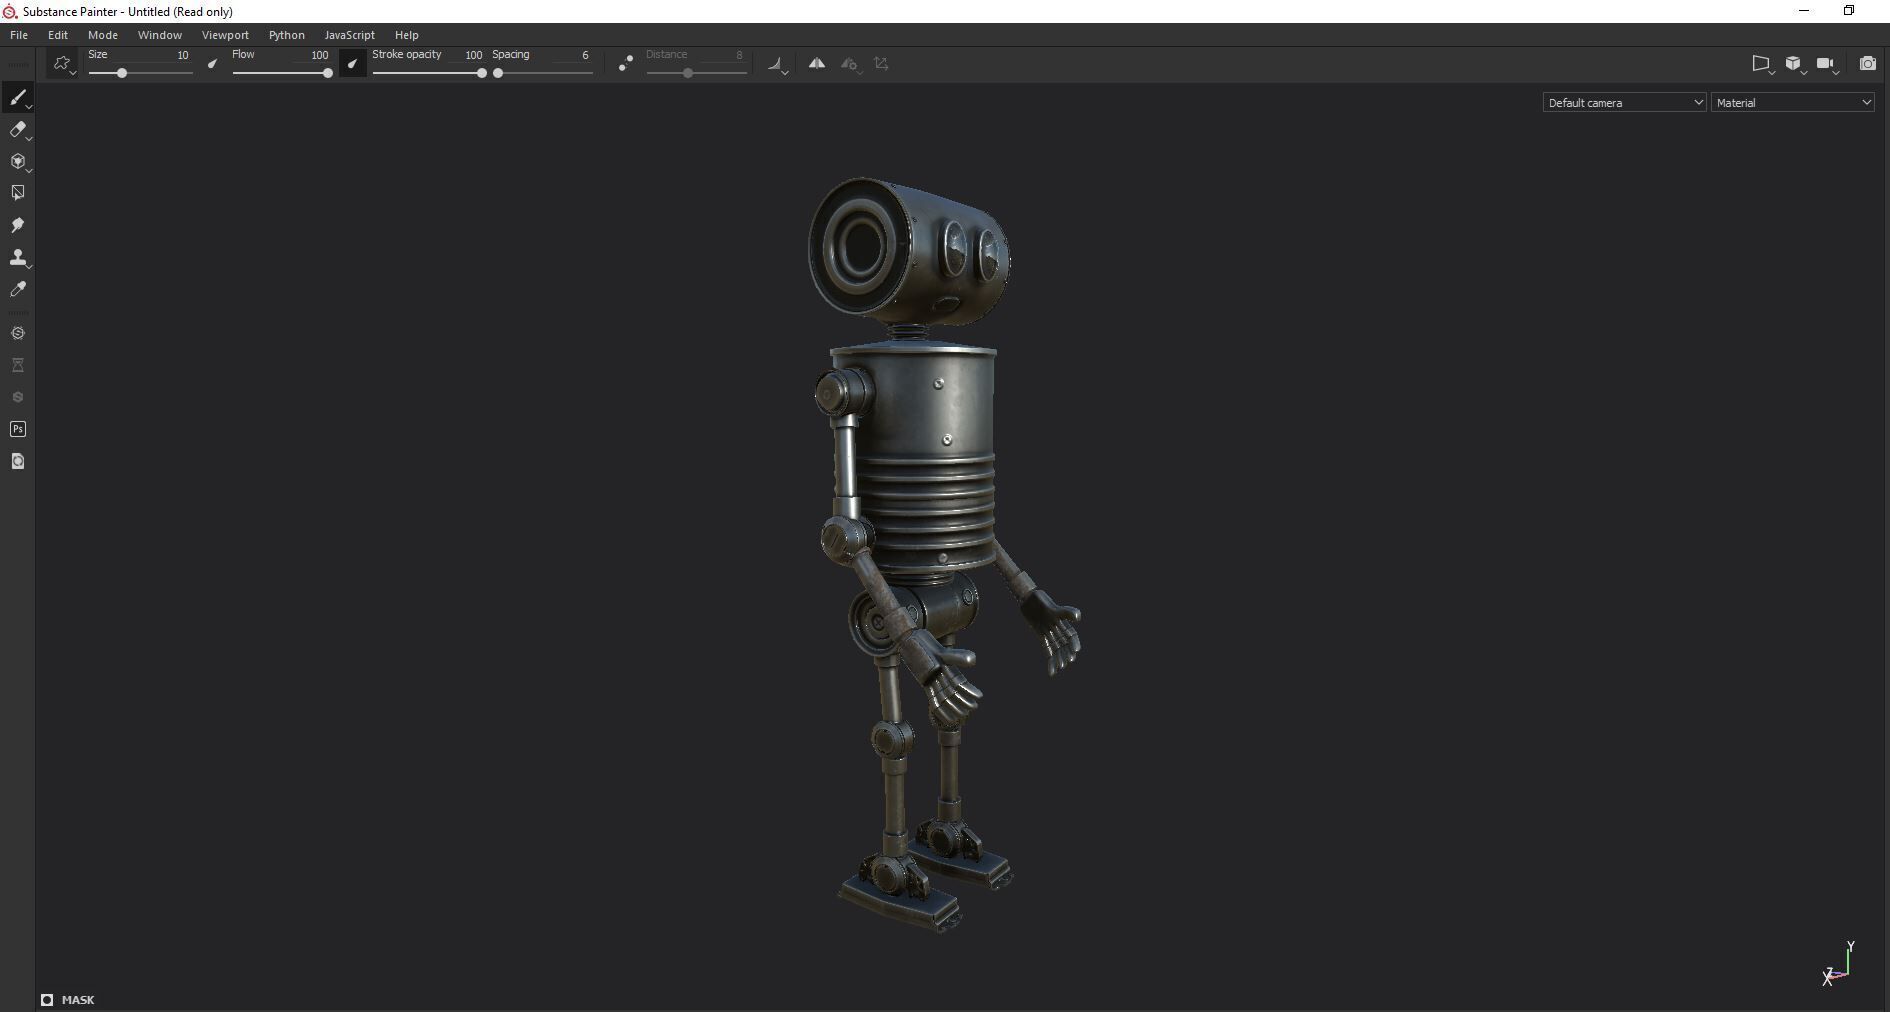The height and width of the screenshot is (1012, 1890).
Task: Select the Projection cube tool
Action: point(18,162)
